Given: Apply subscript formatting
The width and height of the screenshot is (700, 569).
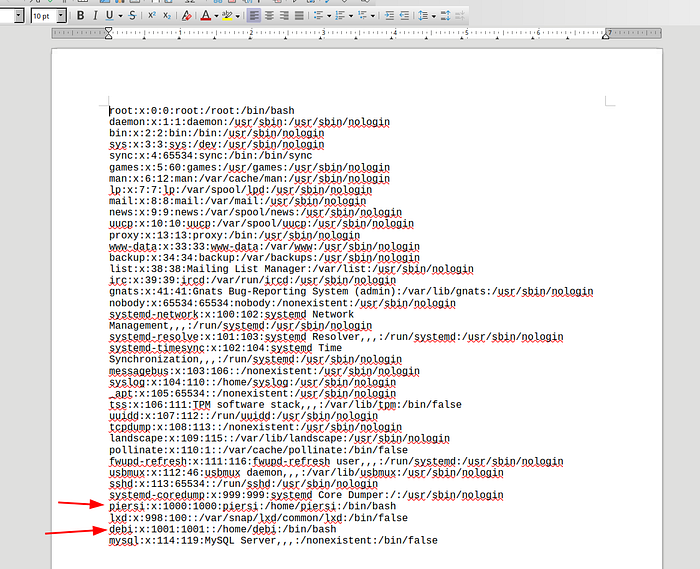Looking at the screenshot, I should 166,16.
